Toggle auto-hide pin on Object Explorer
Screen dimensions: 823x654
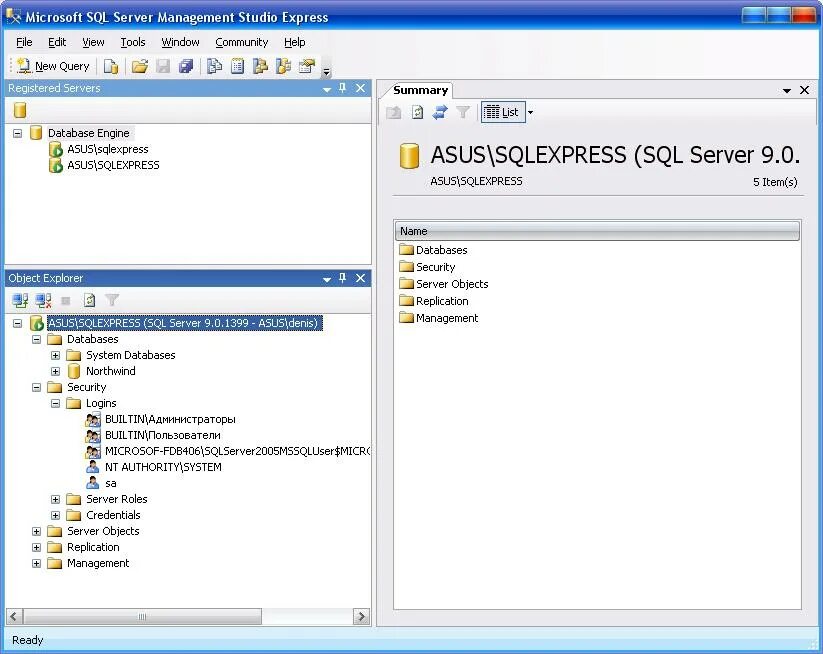click(343, 278)
